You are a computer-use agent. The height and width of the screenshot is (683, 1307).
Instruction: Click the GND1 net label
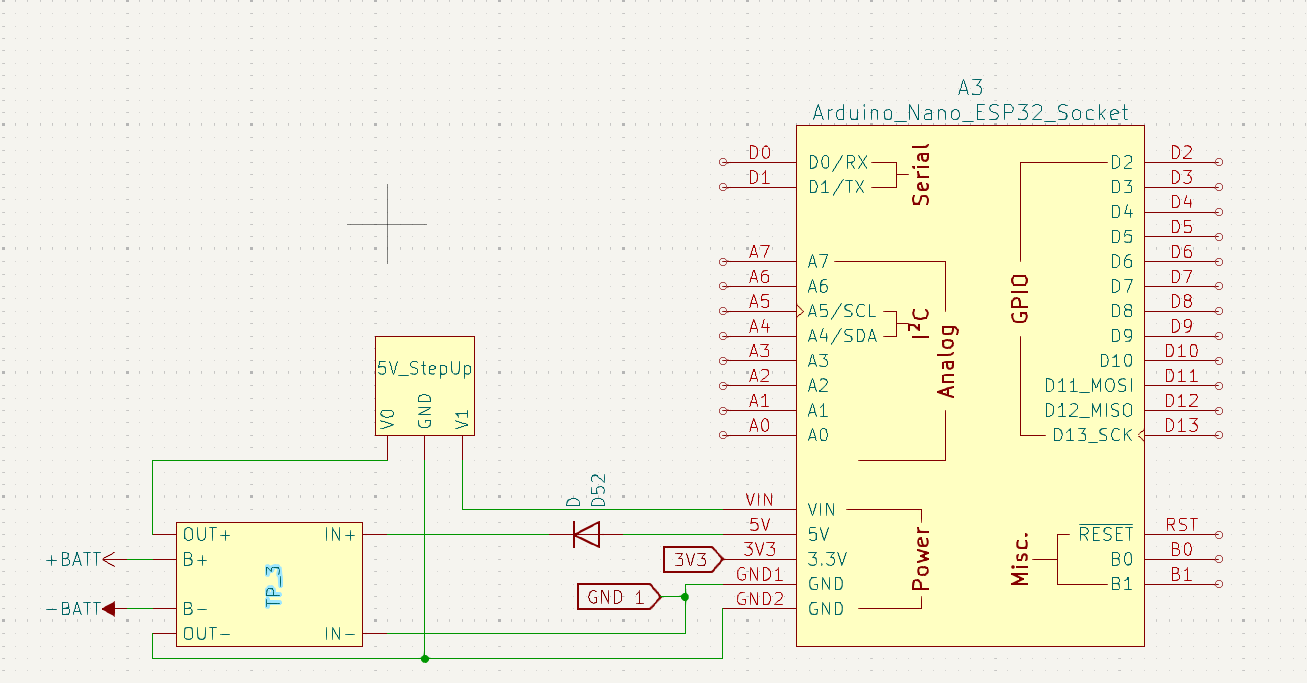pyautogui.click(x=760, y=575)
